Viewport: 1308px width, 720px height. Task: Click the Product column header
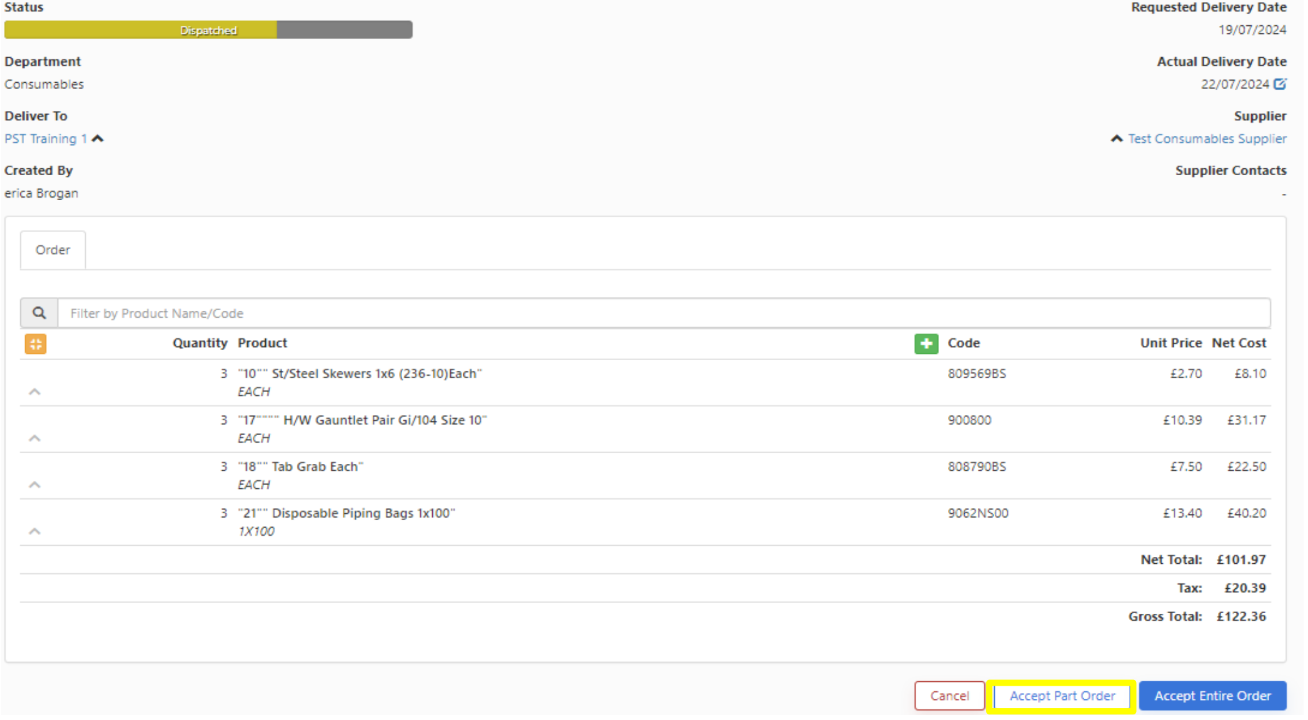[262, 343]
